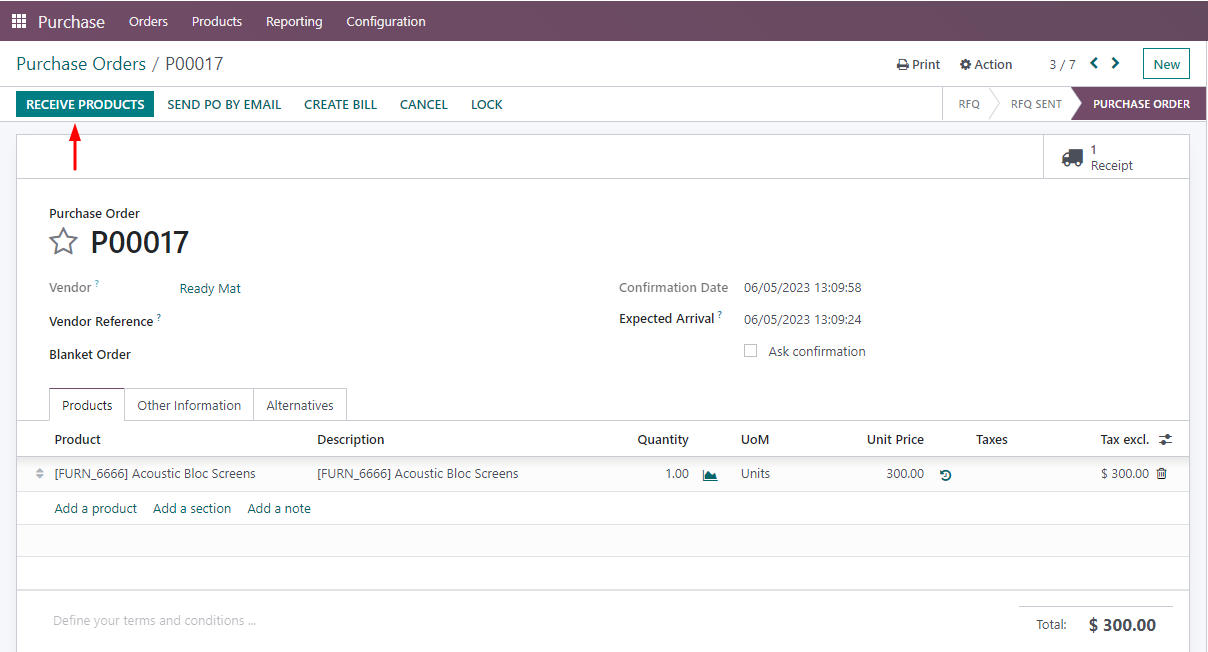1208x652 pixels.
Task: Open forecast chart icon beside quantity
Action: coord(710,475)
